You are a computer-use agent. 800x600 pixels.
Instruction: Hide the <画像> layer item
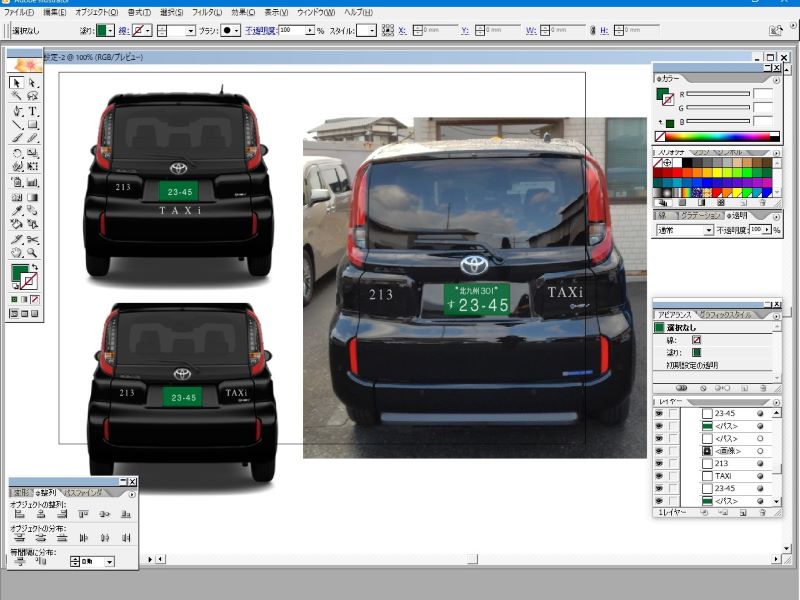point(659,451)
